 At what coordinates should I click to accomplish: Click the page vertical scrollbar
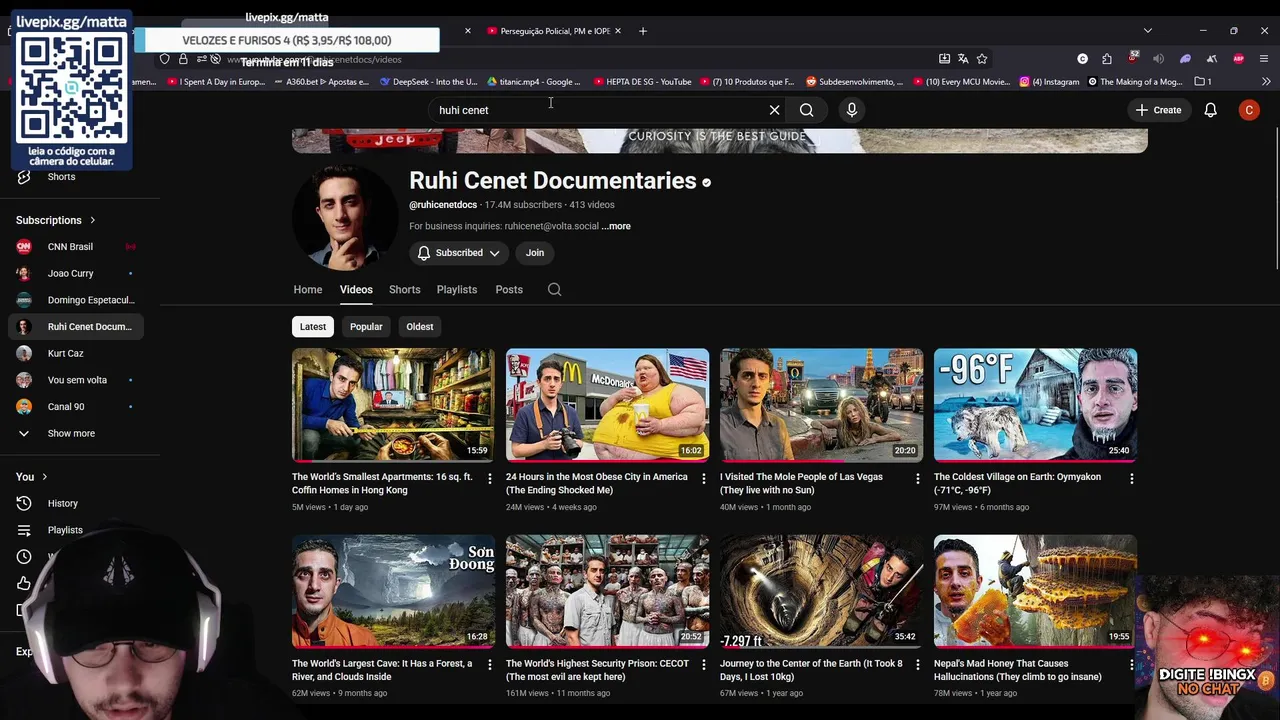pos(1275,200)
